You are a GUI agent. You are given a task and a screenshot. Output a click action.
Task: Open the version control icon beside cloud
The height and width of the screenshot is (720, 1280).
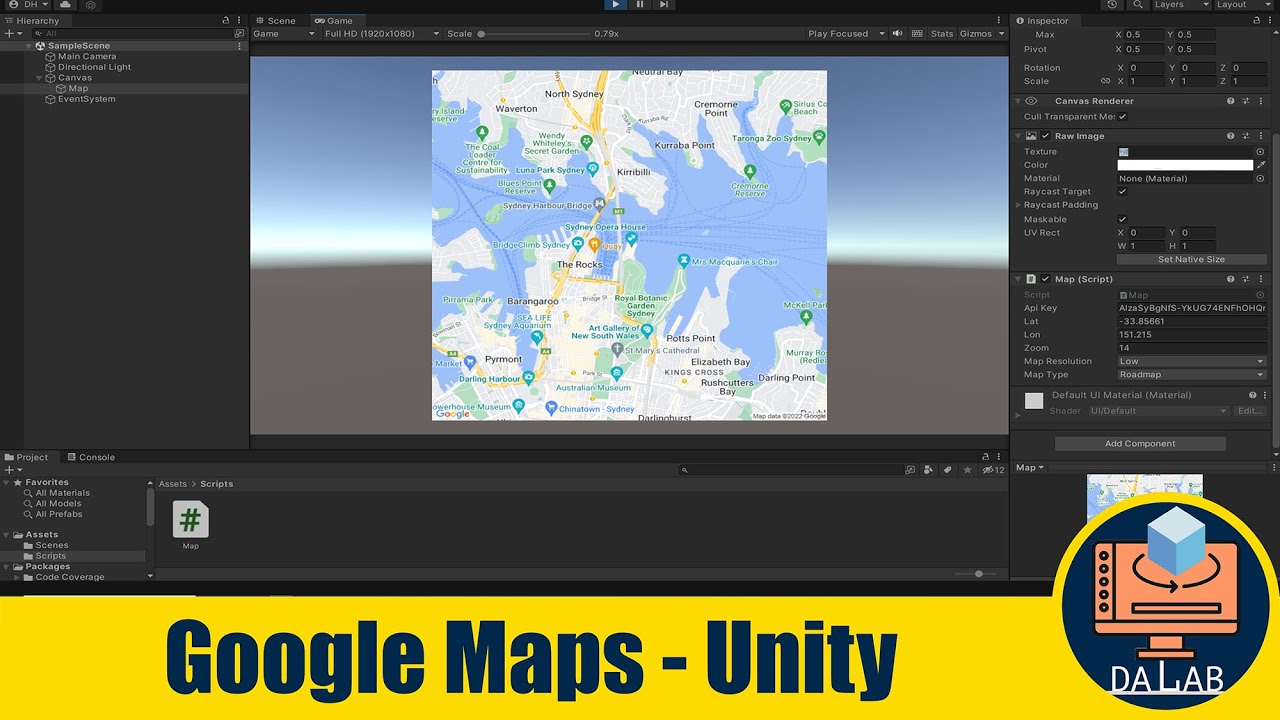[91, 5]
